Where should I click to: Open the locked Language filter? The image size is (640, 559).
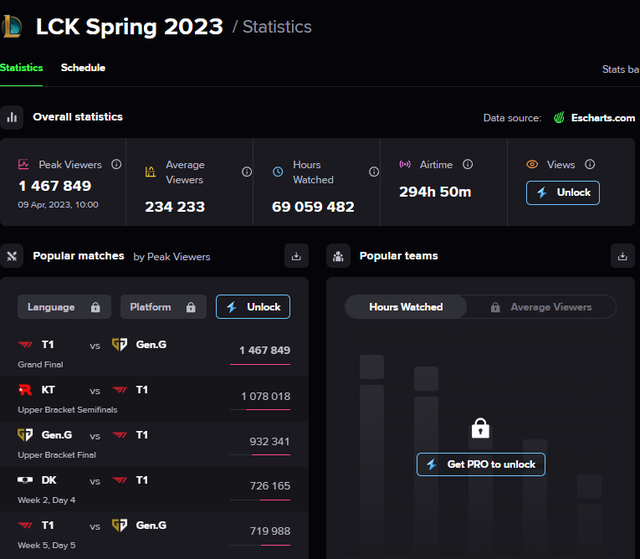[x=63, y=307]
